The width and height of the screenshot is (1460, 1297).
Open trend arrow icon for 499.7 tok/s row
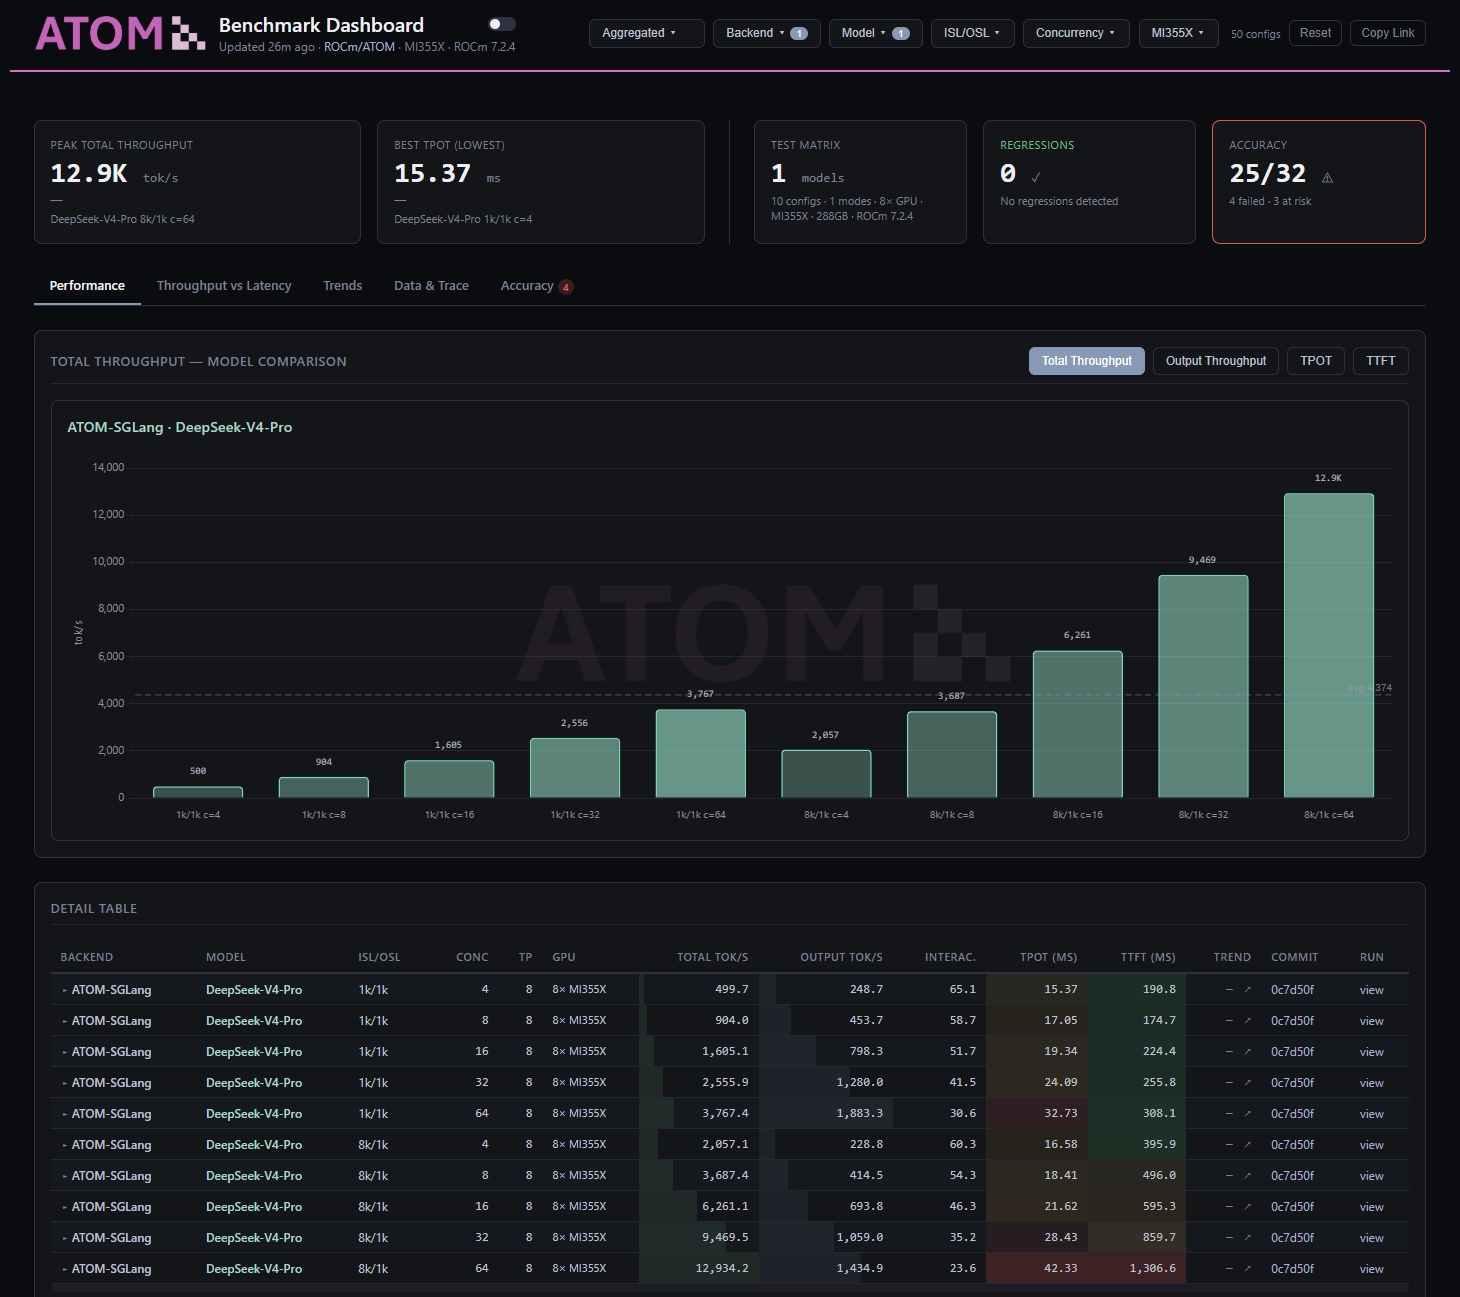(1247, 990)
